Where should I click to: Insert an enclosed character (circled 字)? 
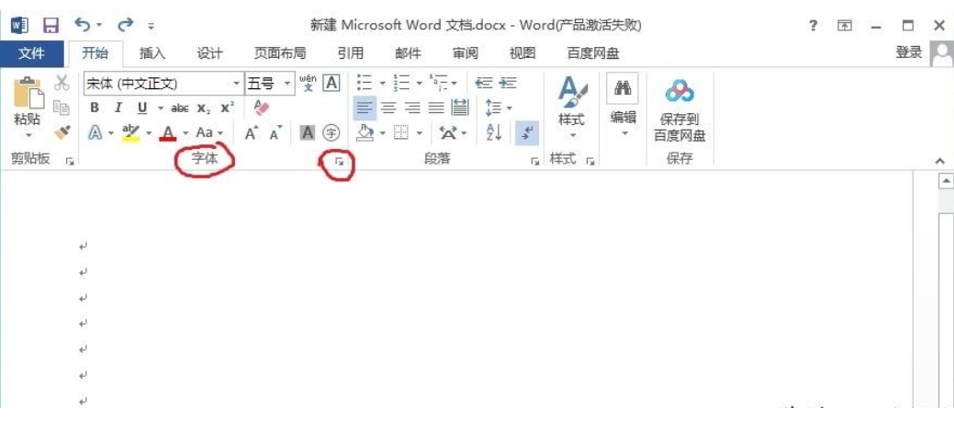click(x=331, y=132)
